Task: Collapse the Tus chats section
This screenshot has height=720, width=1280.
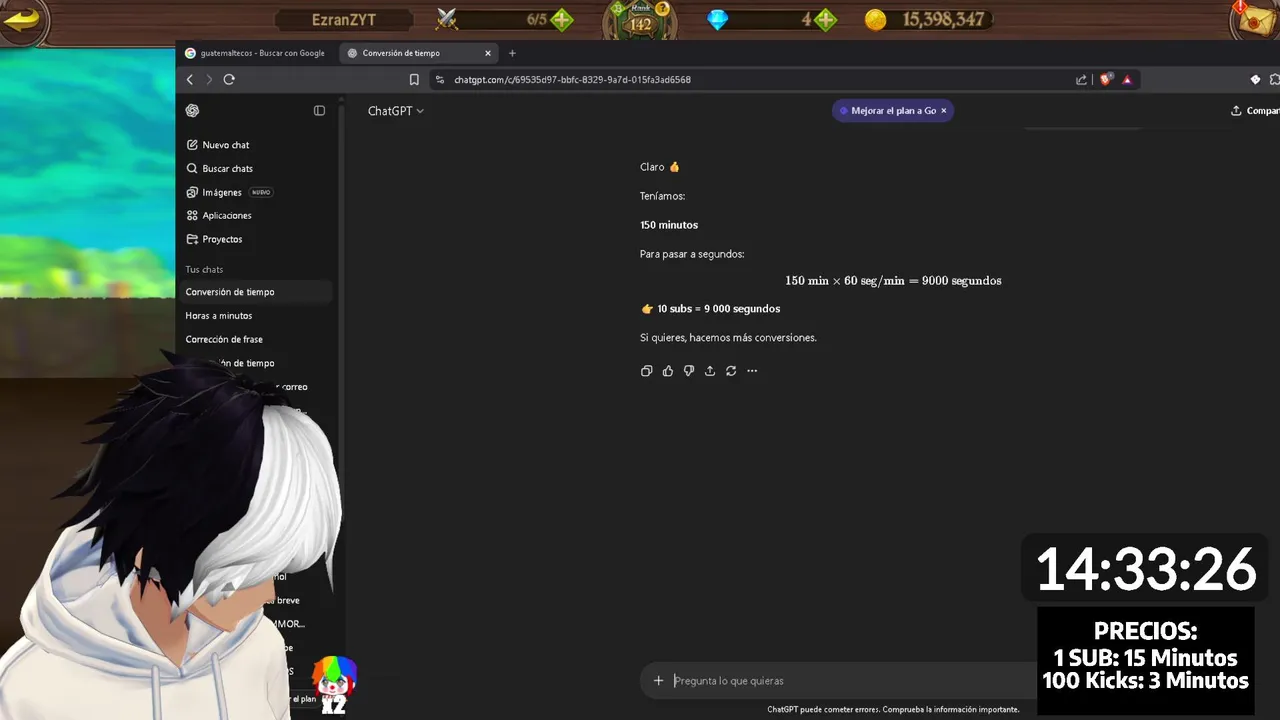Action: point(204,269)
